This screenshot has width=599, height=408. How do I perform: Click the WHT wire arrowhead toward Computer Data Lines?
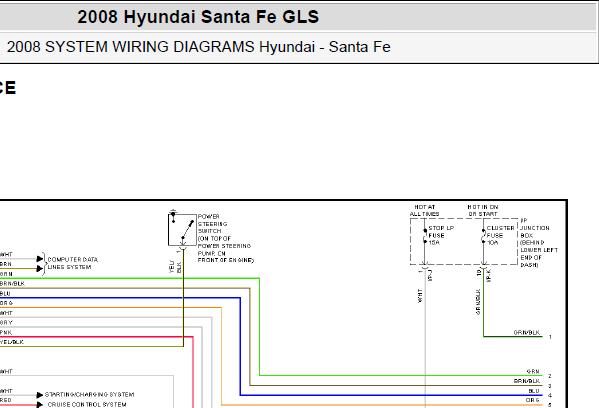(x=40, y=259)
